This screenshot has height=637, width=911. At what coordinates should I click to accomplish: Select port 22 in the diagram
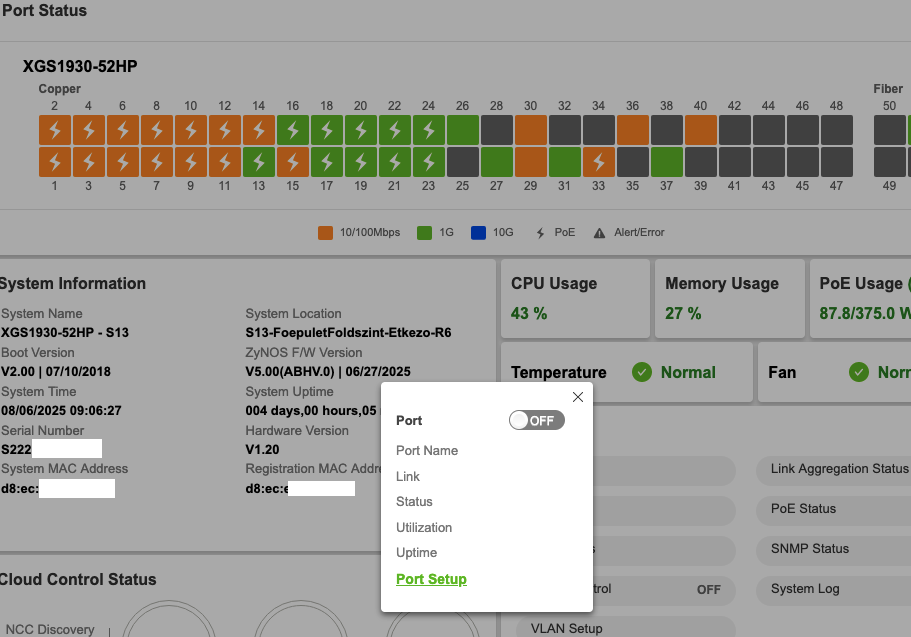click(x=394, y=130)
